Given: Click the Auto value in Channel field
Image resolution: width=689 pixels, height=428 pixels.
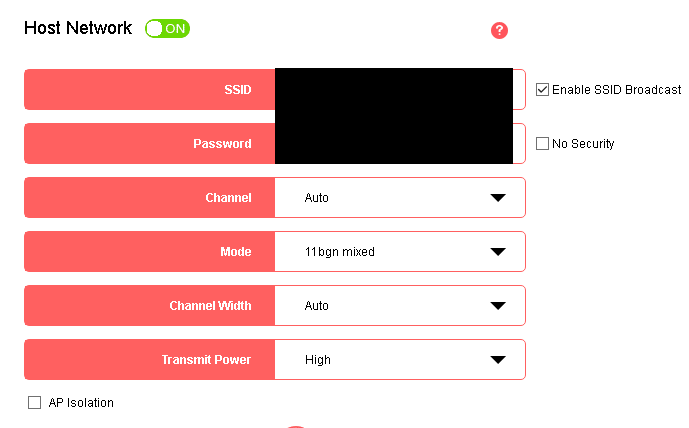Looking at the screenshot, I should 316,198.
